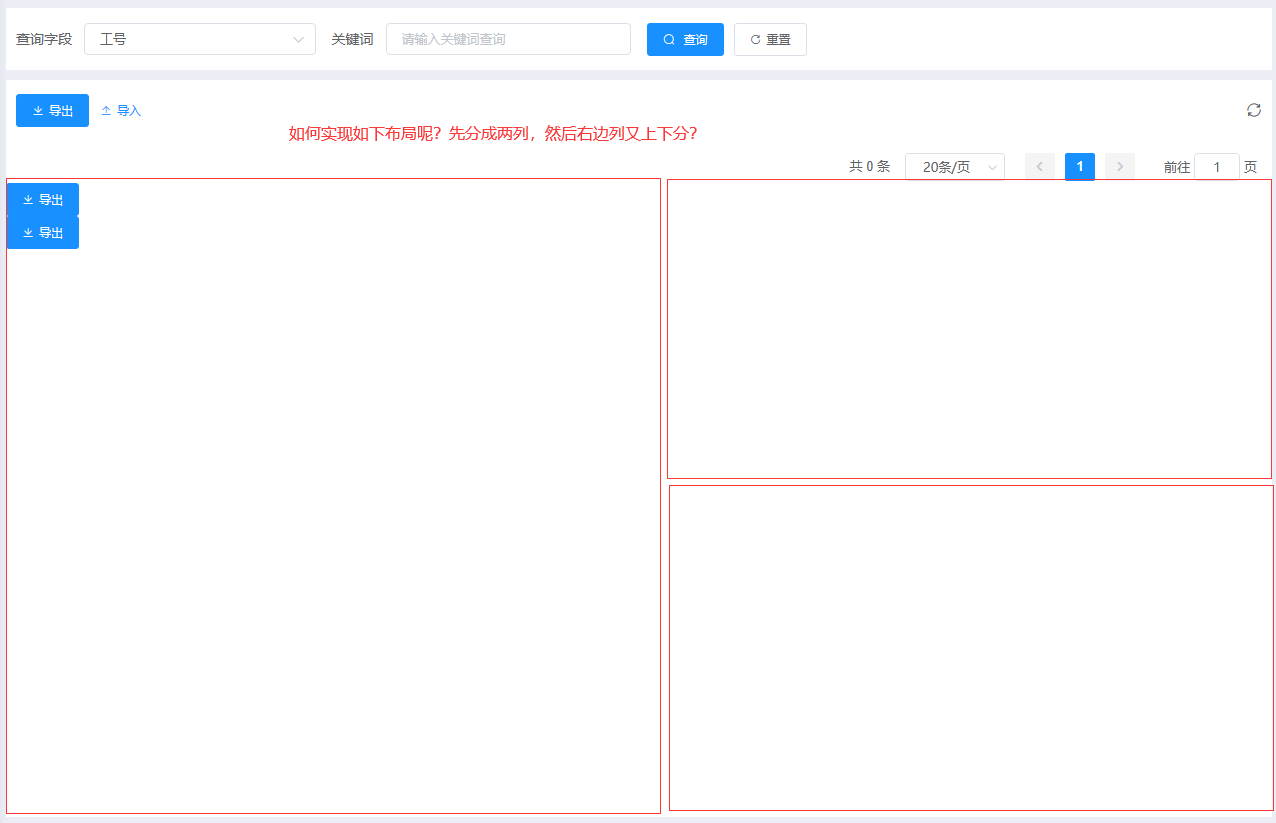Click the upper 导出 button inside left panel
Viewport: 1276px width, 823px height.
pyautogui.click(x=43, y=200)
